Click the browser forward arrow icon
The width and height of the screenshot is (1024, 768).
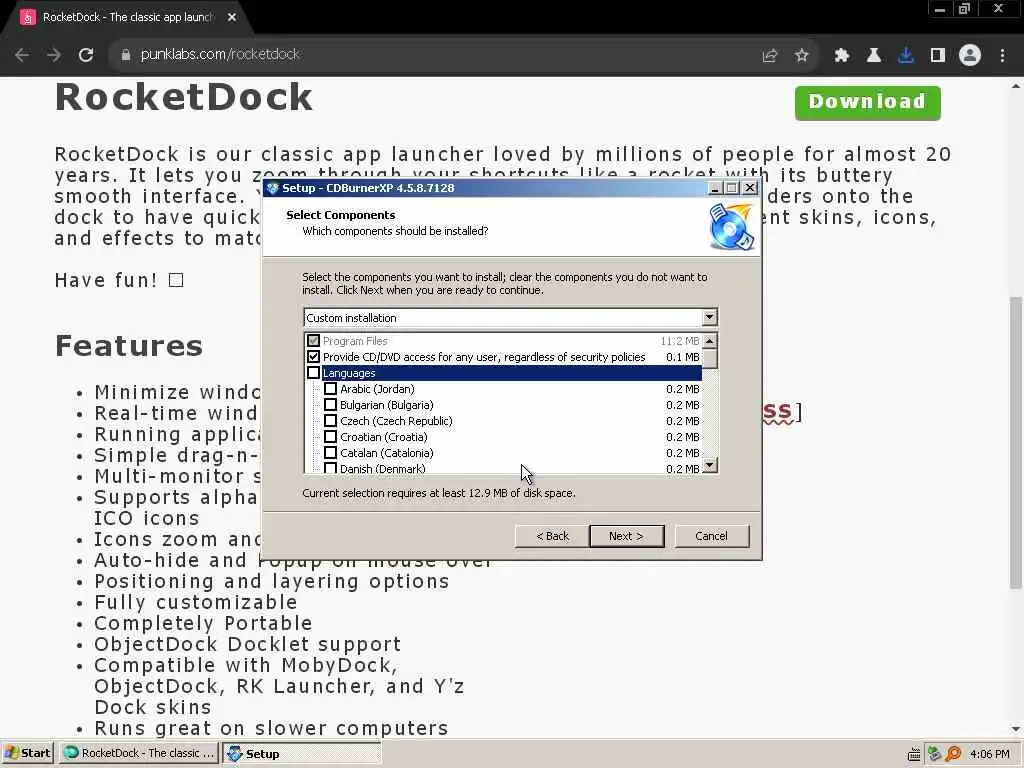tap(54, 55)
